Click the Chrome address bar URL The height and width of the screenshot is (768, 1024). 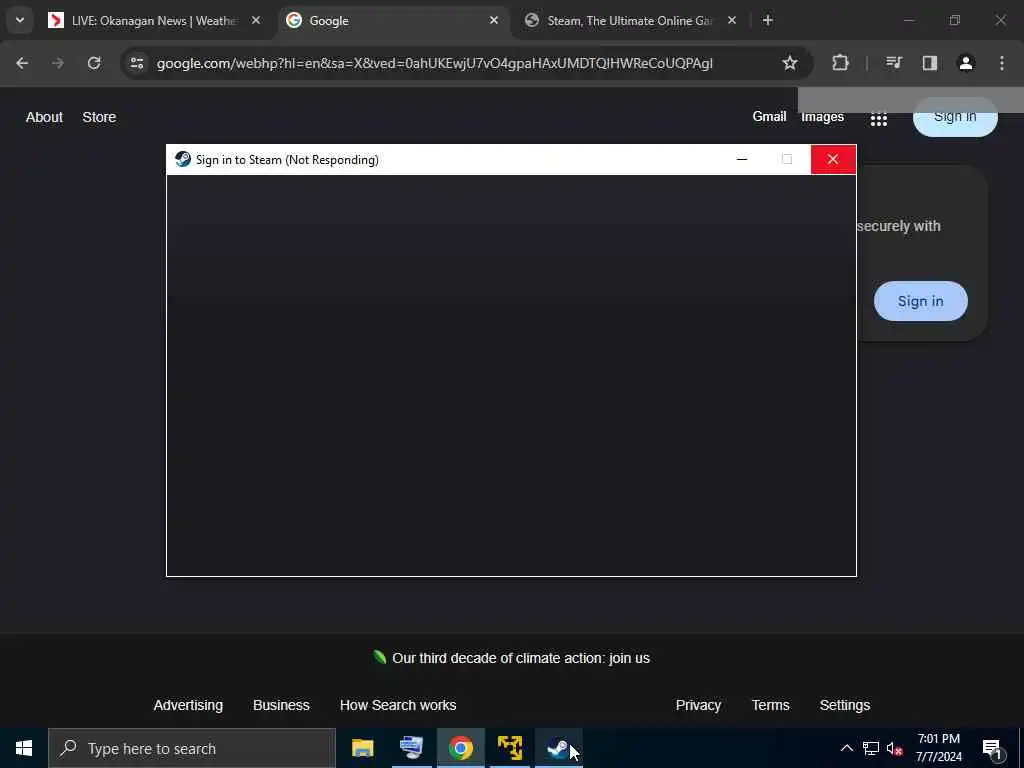[x=434, y=63]
